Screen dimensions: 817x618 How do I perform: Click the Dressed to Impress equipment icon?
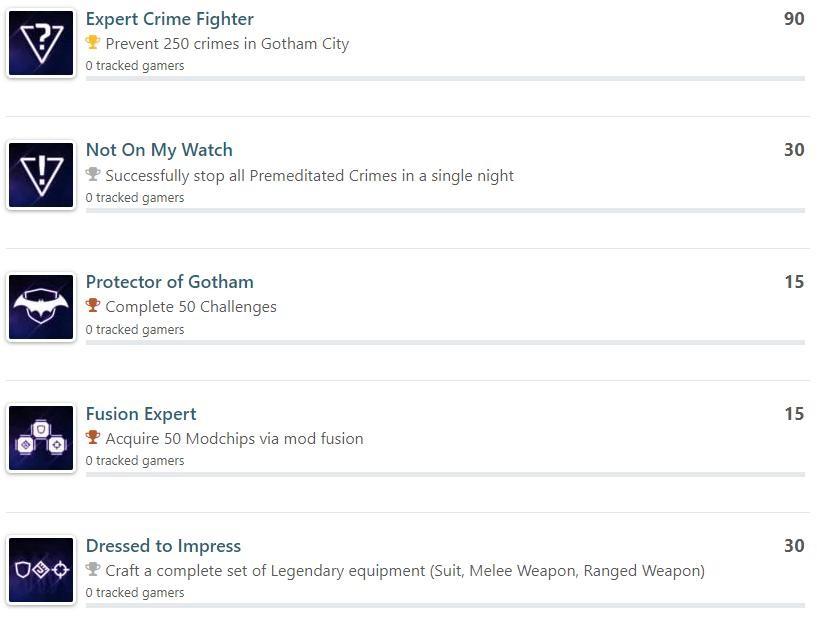click(x=41, y=570)
